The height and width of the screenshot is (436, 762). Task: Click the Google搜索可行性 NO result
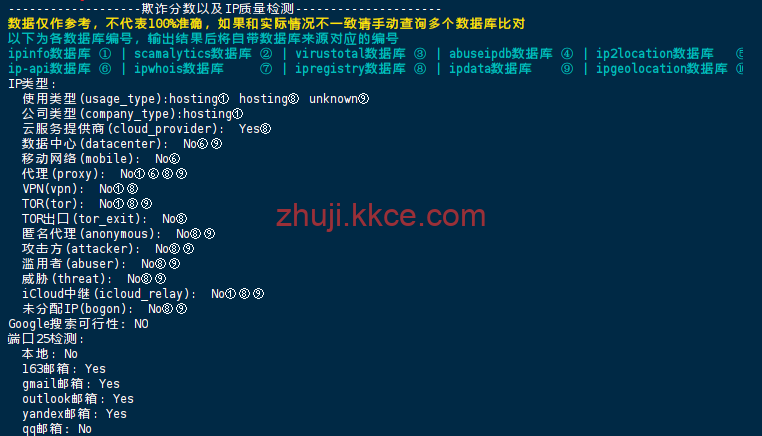tap(141, 324)
